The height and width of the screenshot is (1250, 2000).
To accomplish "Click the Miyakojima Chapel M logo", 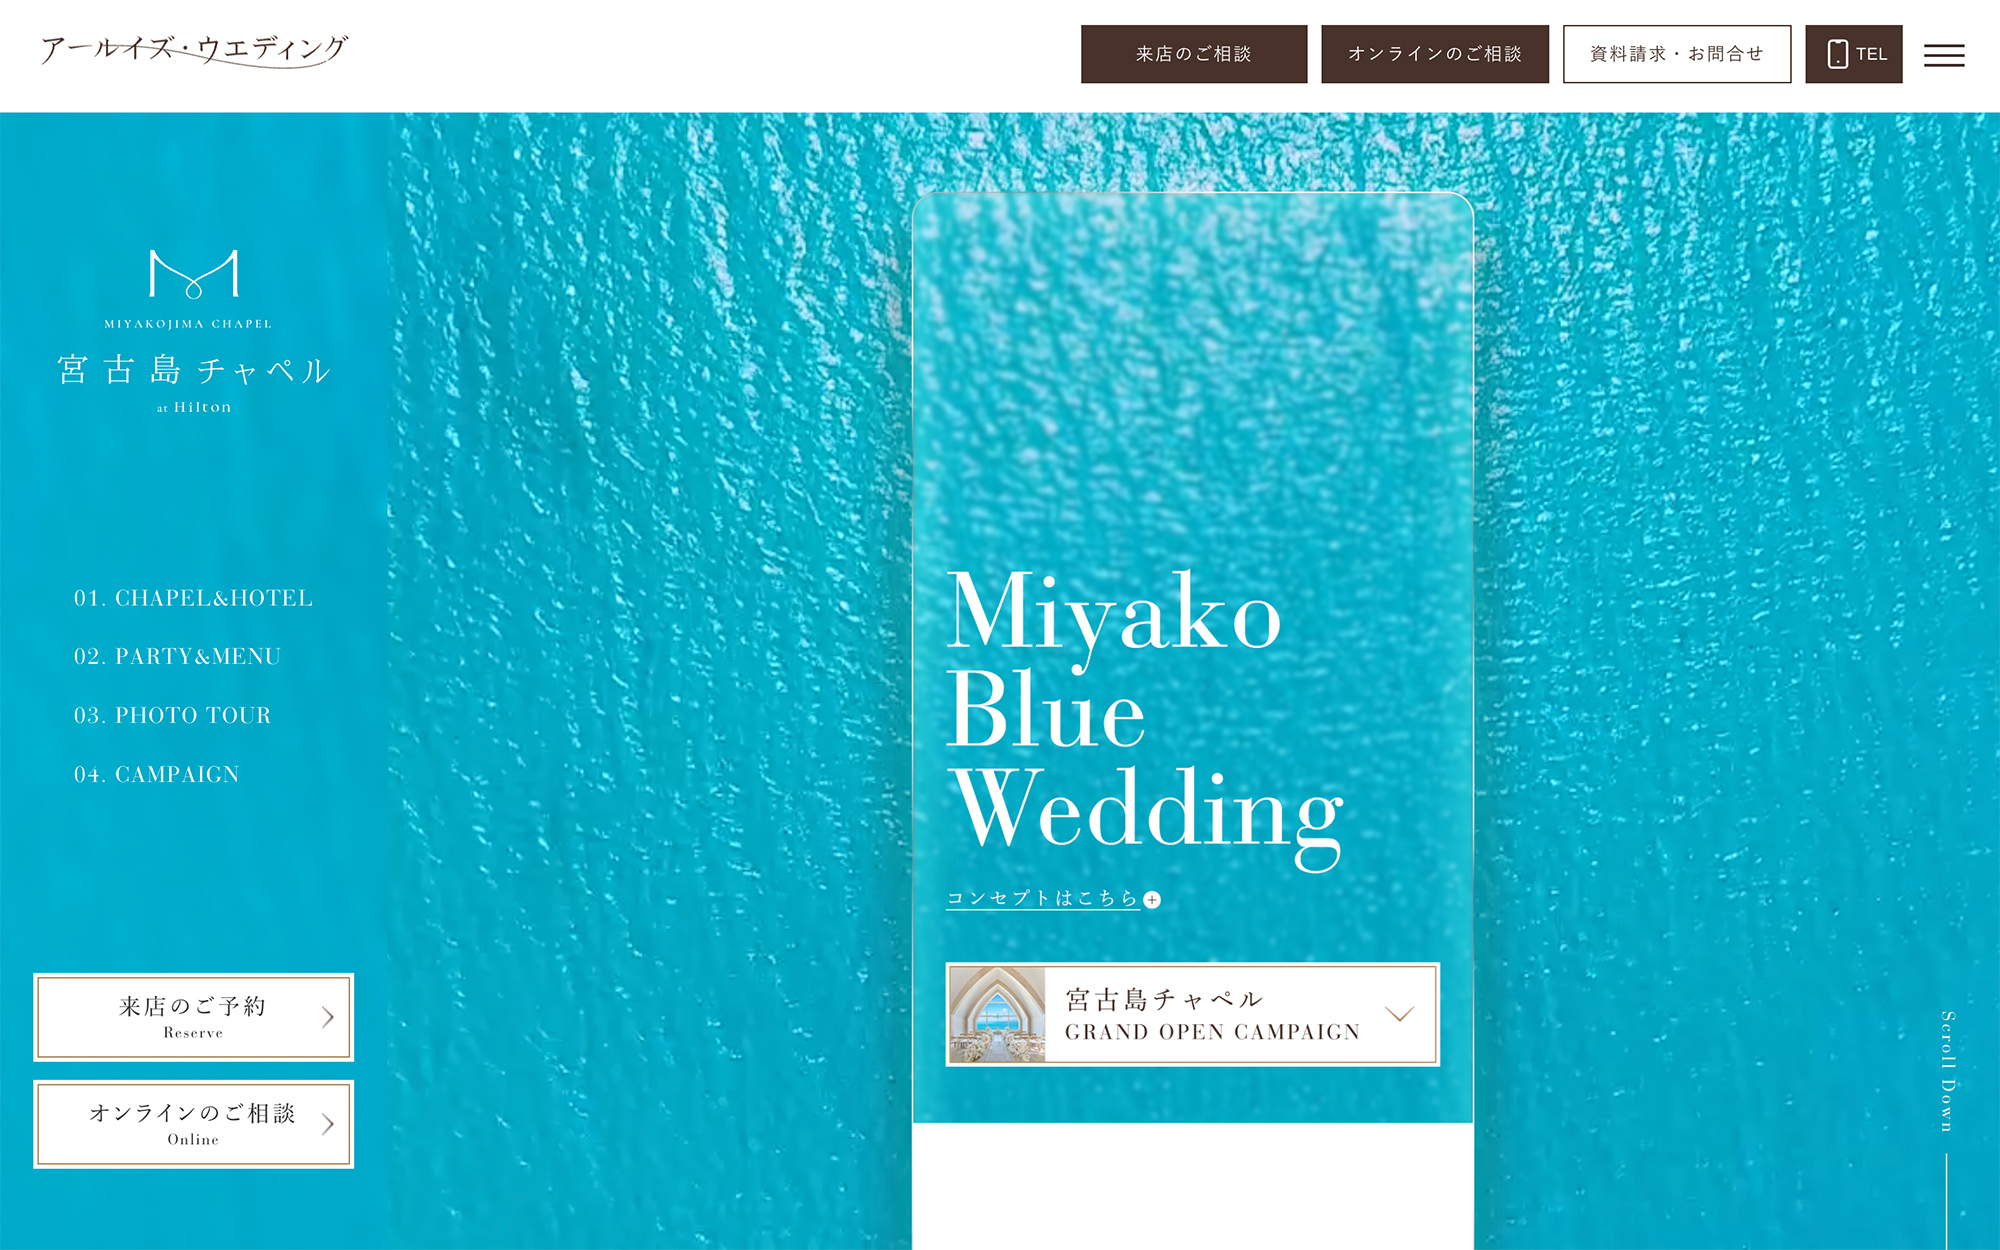I will pyautogui.click(x=194, y=275).
